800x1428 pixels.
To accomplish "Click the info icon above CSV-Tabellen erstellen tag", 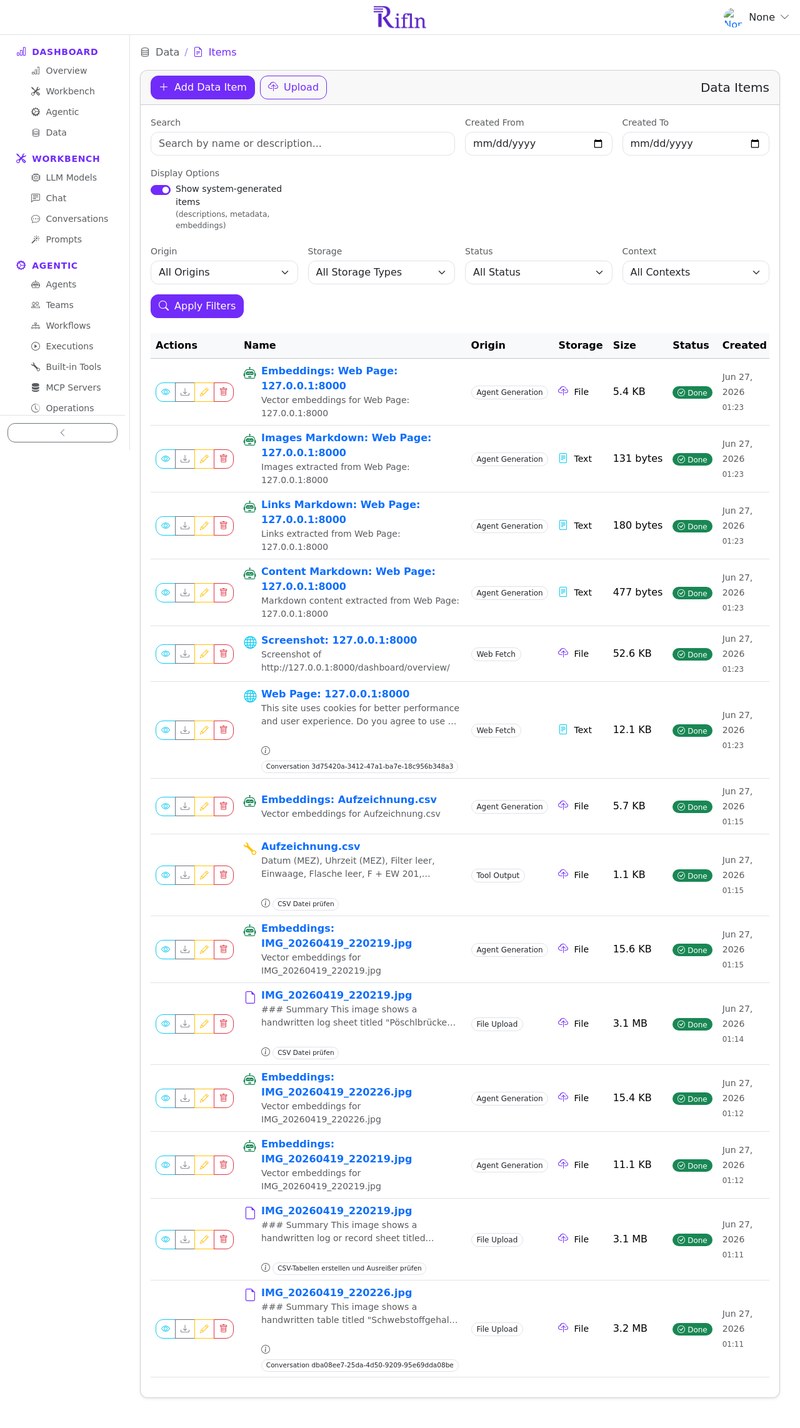I will pyautogui.click(x=266, y=1267).
